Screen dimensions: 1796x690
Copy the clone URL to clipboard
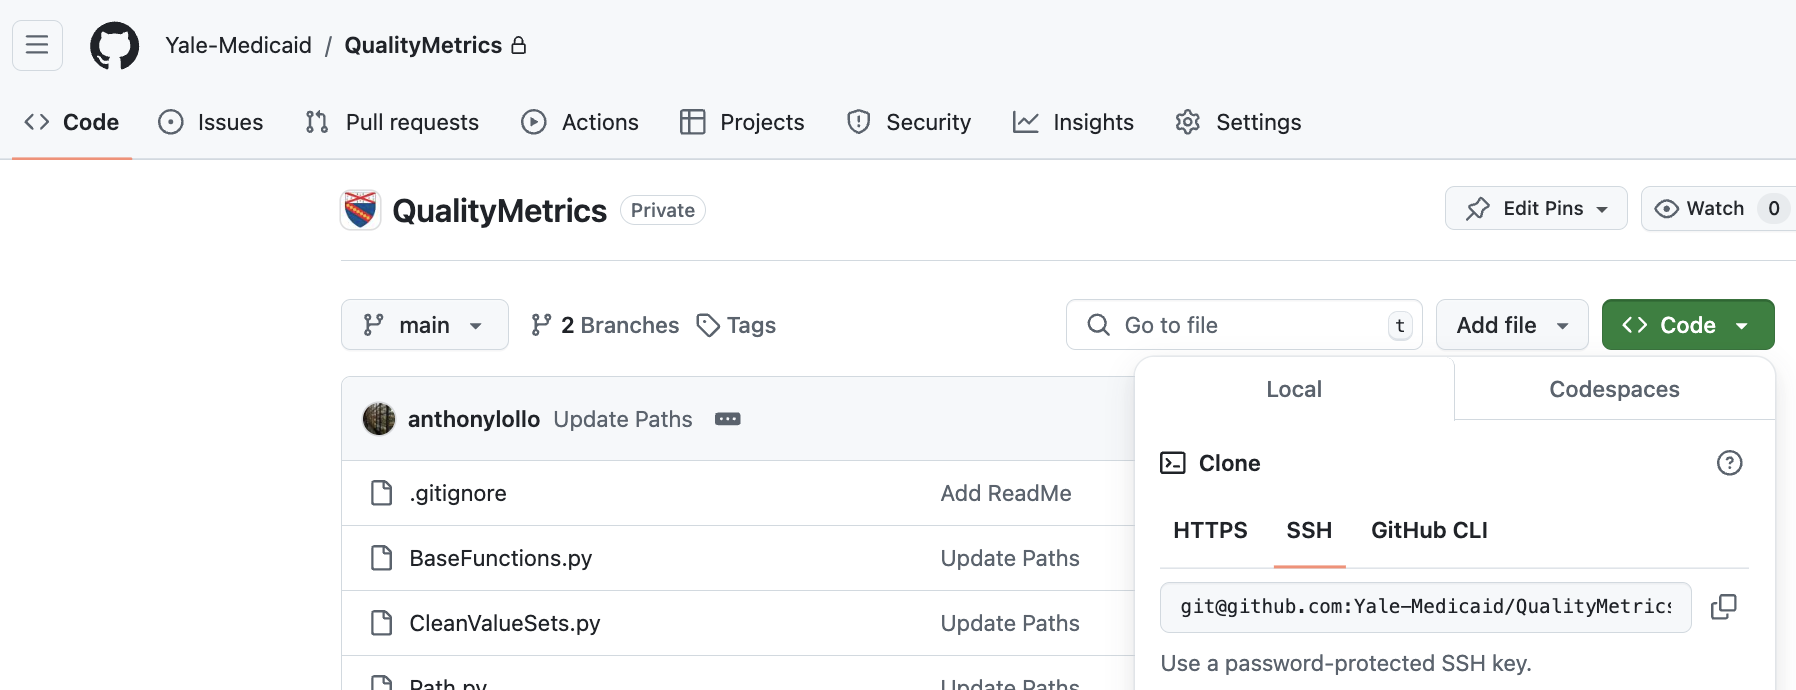[1724, 607]
